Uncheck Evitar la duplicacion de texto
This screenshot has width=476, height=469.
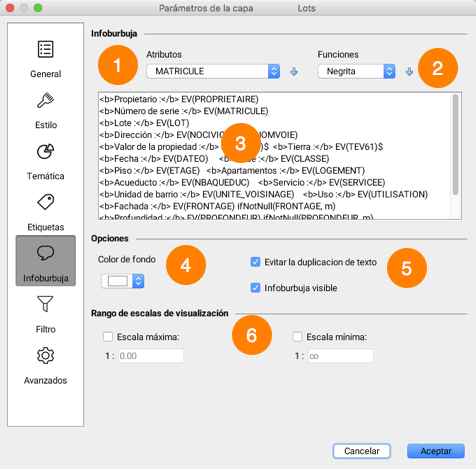(x=255, y=262)
